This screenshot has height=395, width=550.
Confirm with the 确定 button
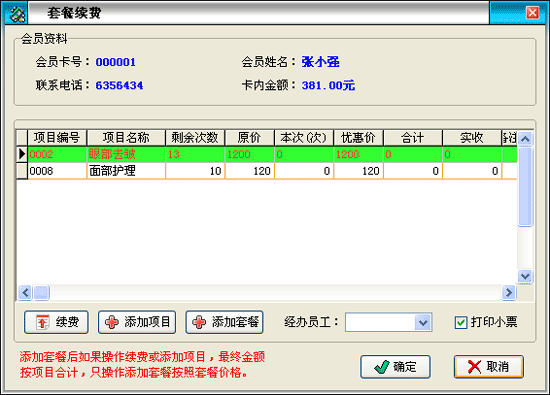coord(395,367)
